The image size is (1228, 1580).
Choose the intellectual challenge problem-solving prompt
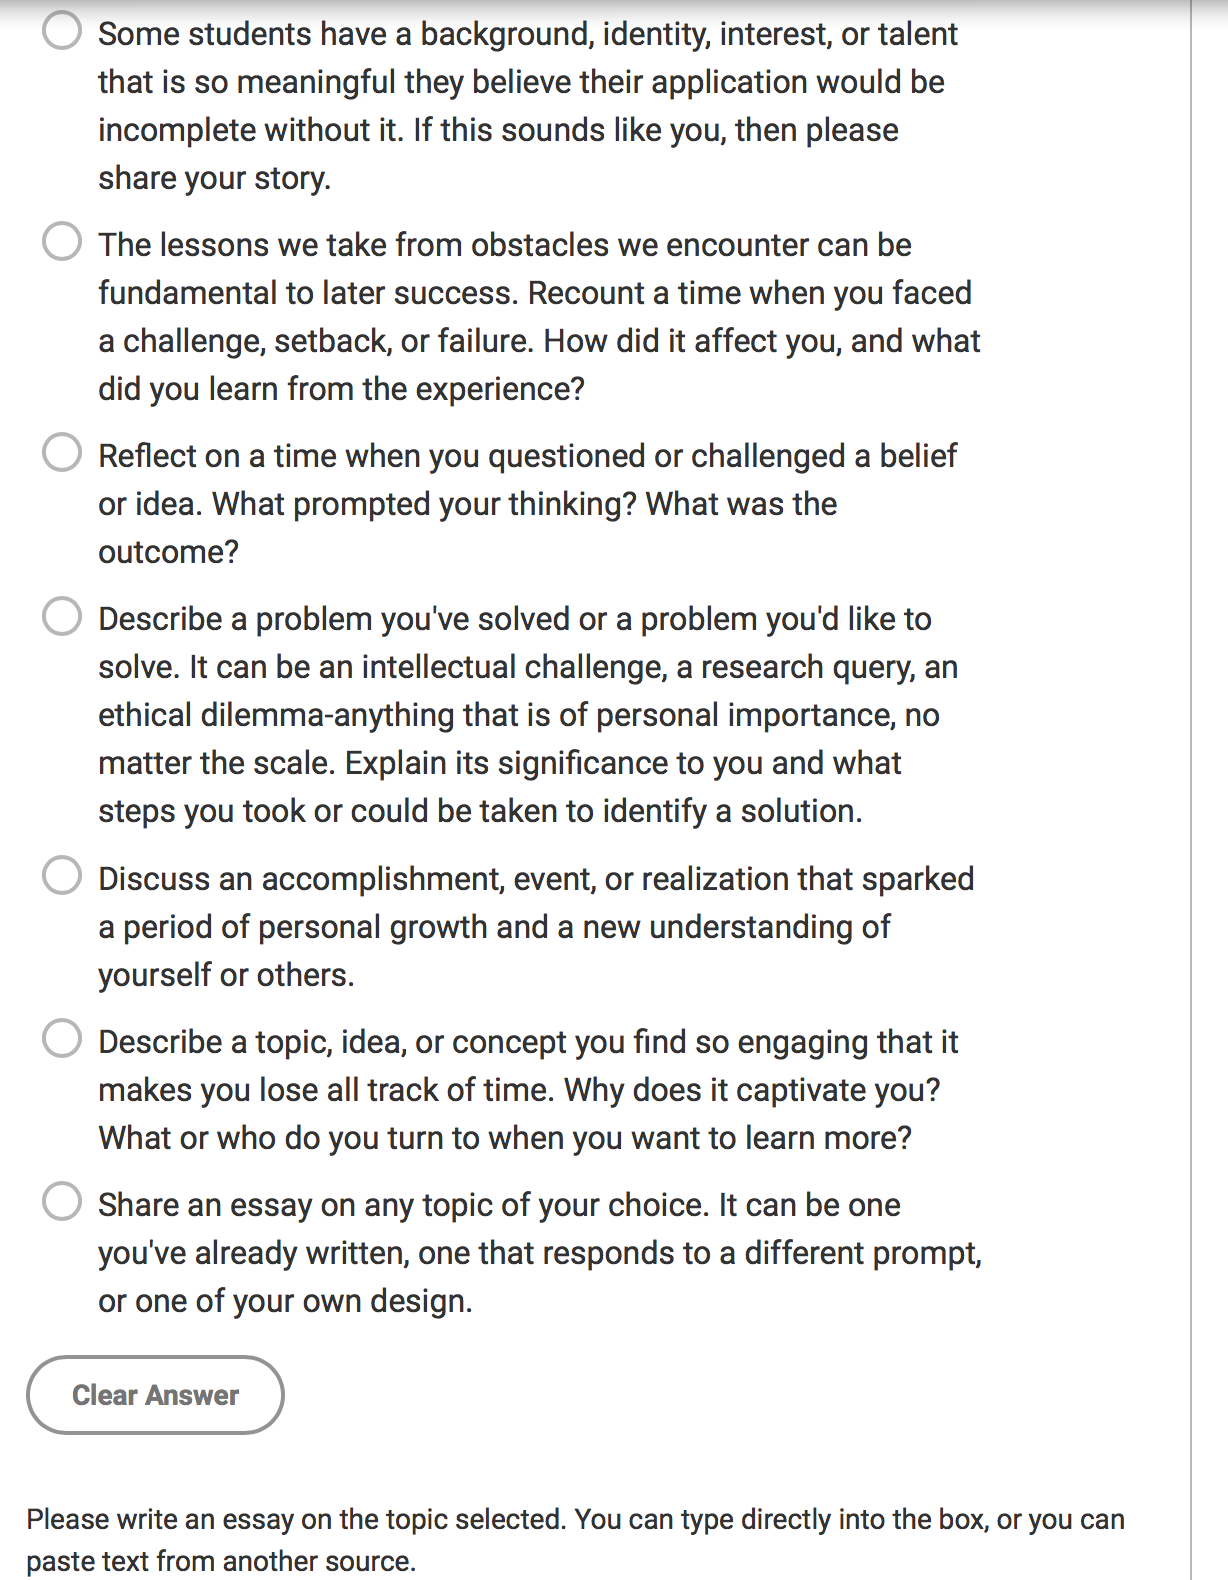[x=62, y=616]
